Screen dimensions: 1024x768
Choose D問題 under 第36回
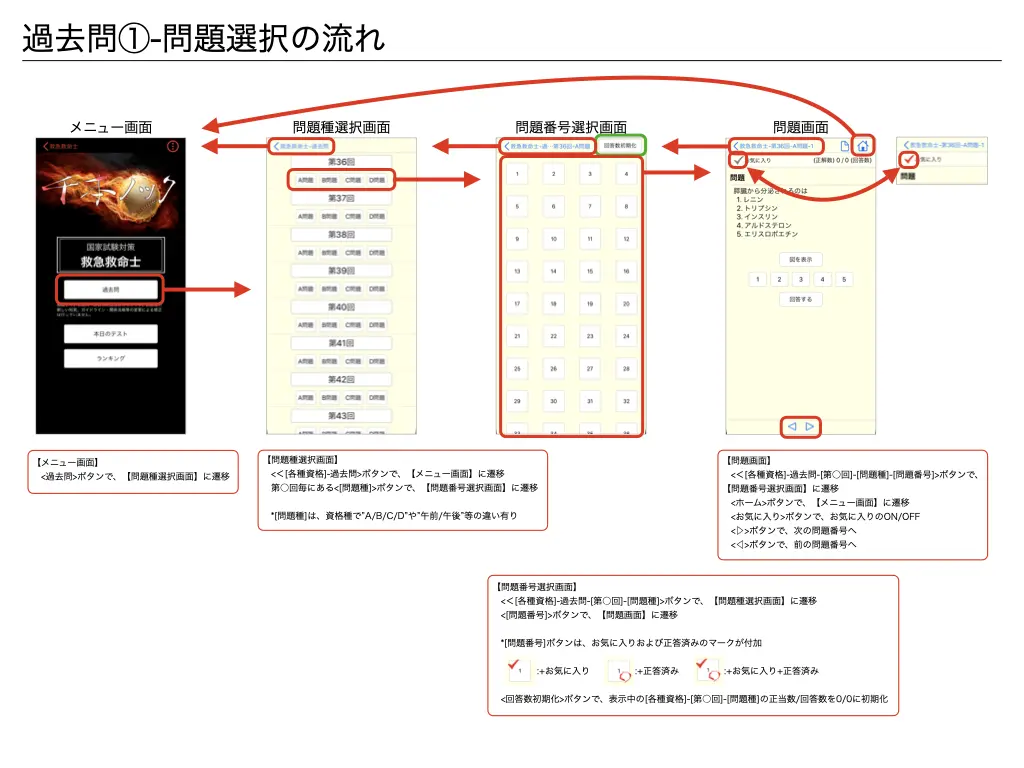377,180
